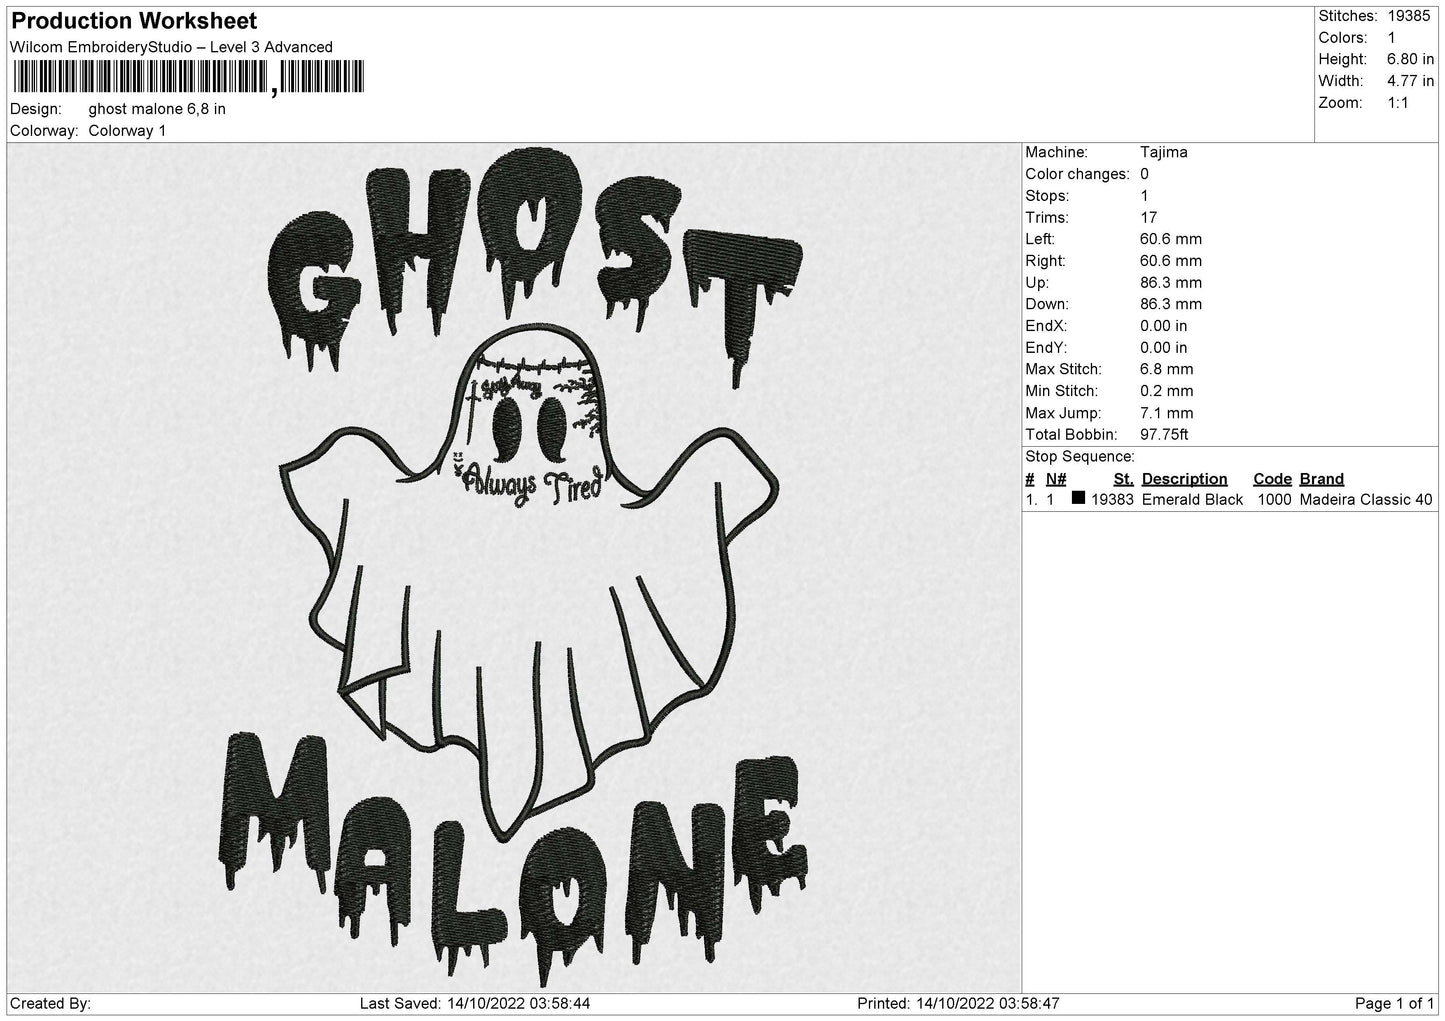The image size is (1445, 1021).
Task: Click the barcode under the header
Action: click(x=187, y=78)
